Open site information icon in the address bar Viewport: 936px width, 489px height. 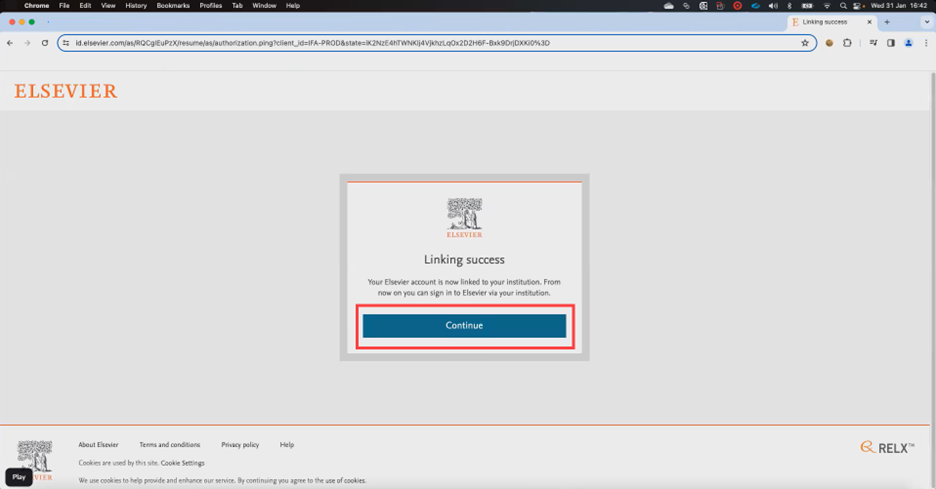[66, 43]
